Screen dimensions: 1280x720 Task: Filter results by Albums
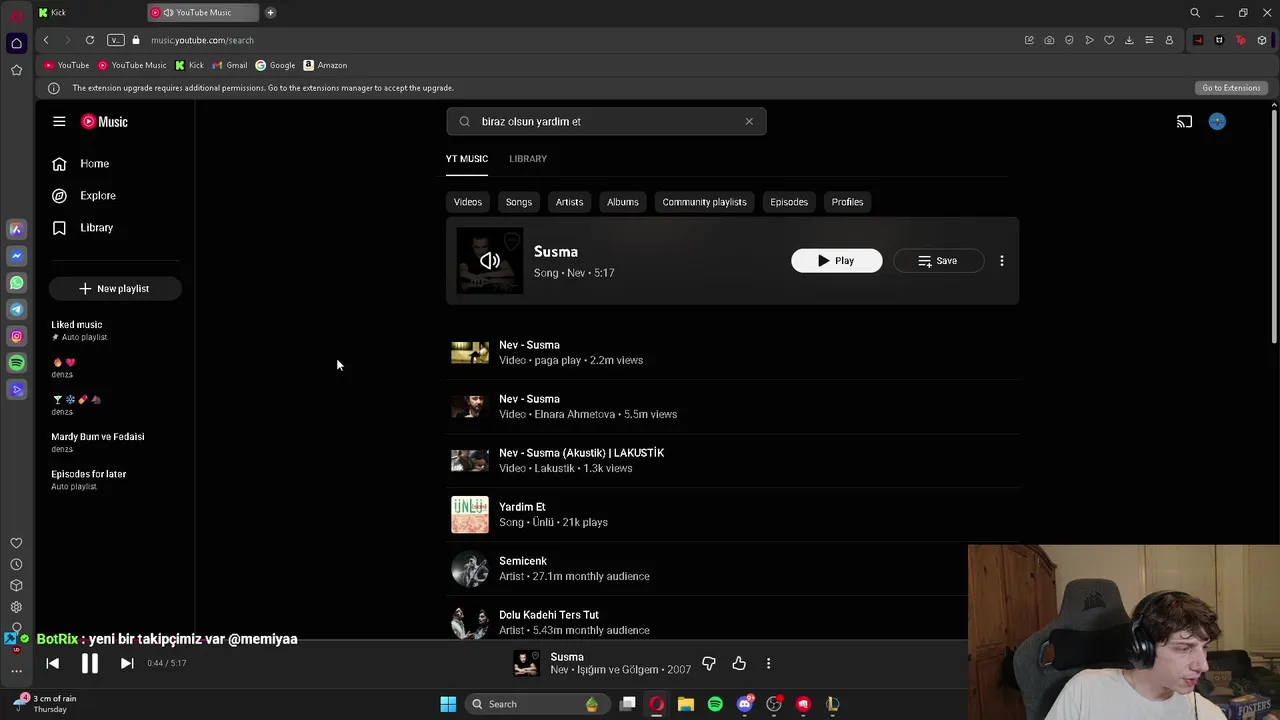pyautogui.click(x=623, y=202)
